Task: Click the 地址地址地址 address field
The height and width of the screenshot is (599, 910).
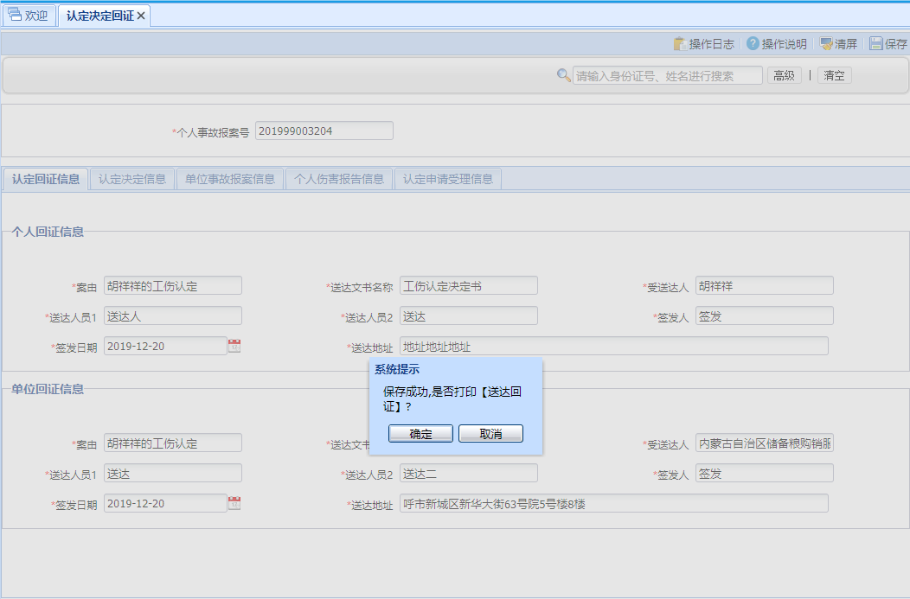Action: (x=614, y=346)
